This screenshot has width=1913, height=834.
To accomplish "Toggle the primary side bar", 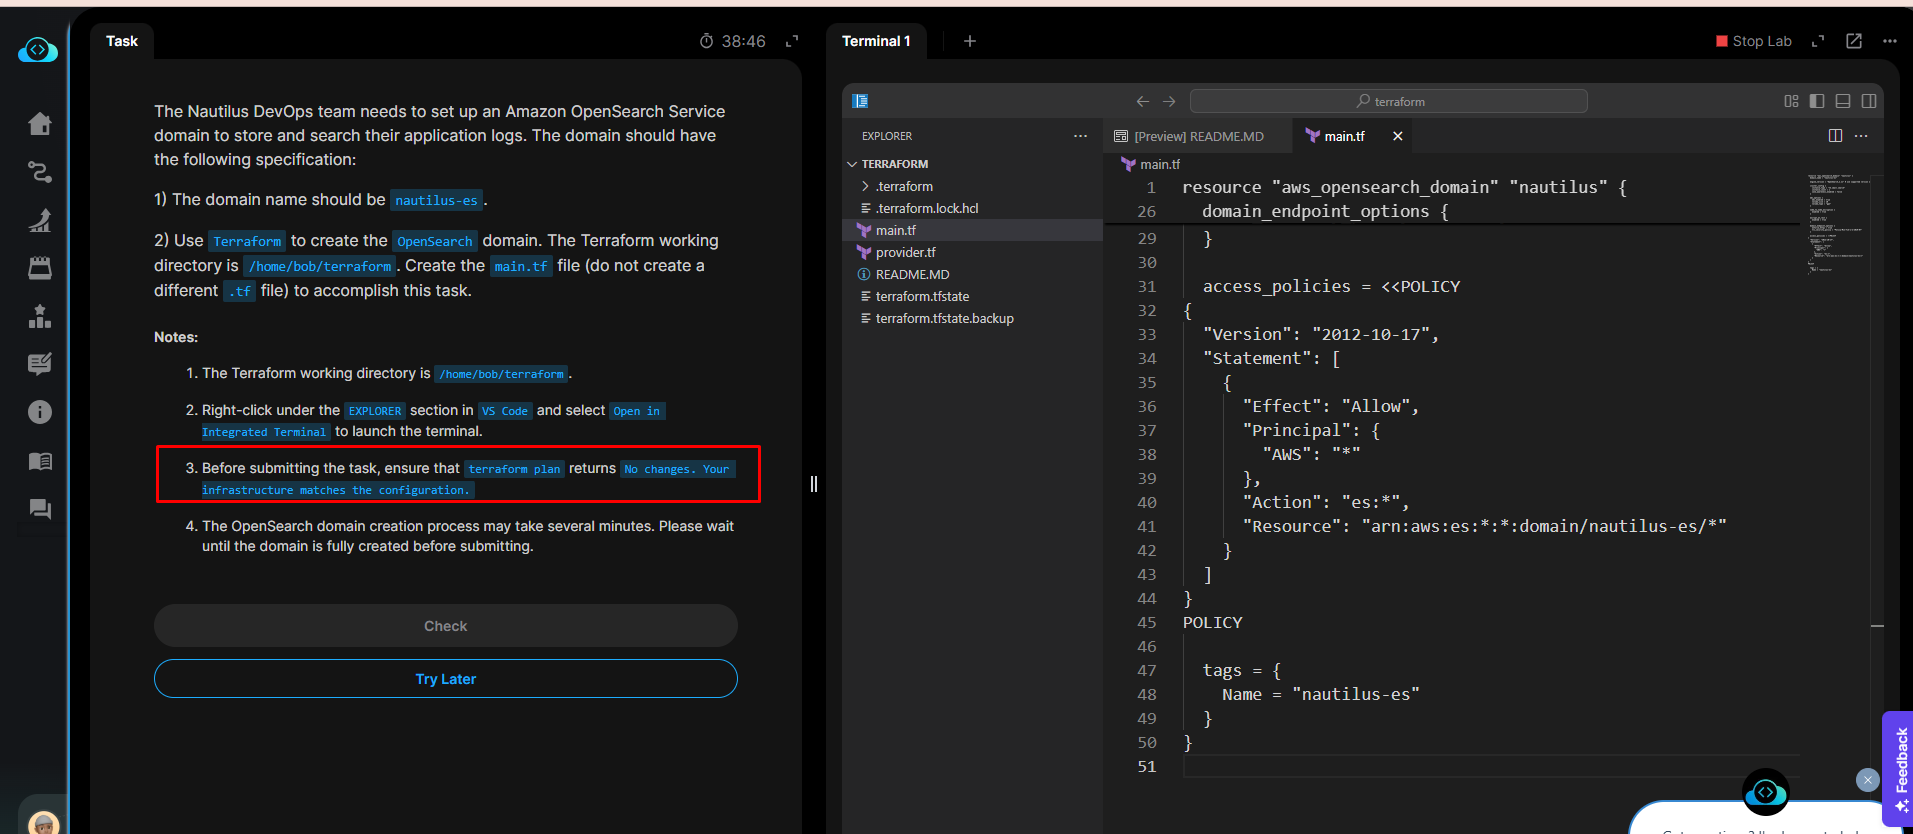I will tap(1817, 101).
